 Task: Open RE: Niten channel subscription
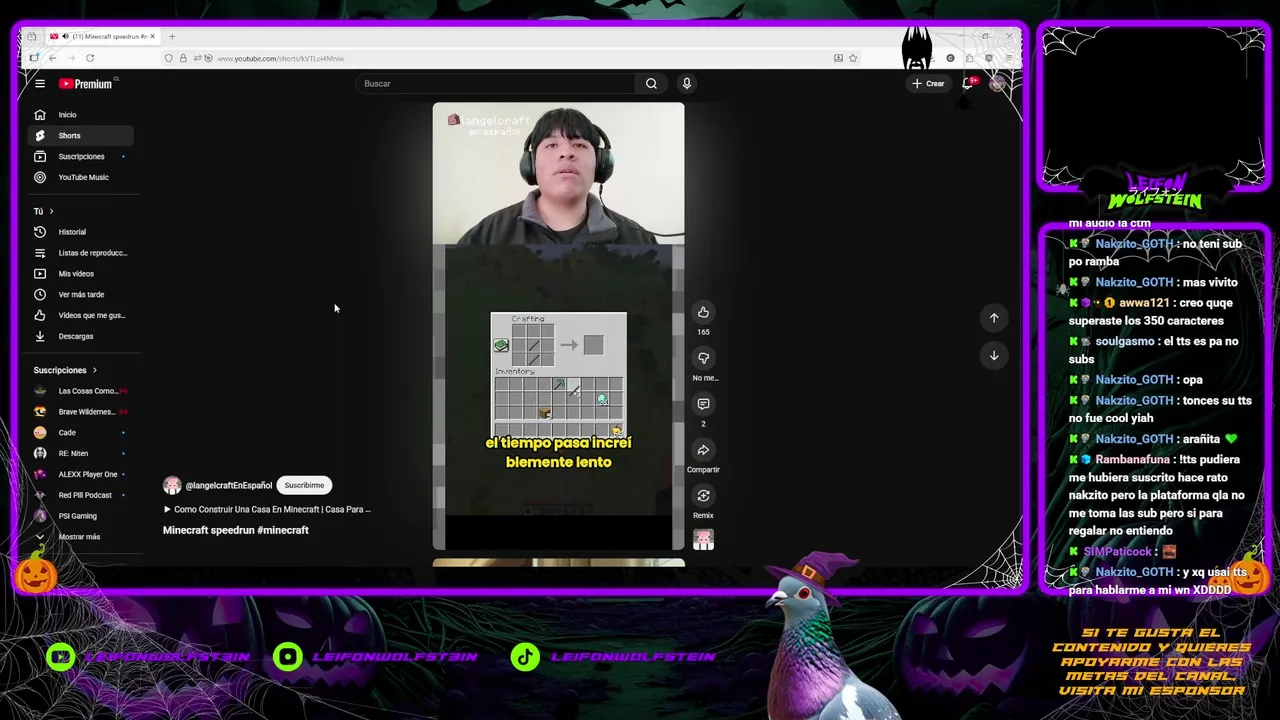[x=79, y=454]
